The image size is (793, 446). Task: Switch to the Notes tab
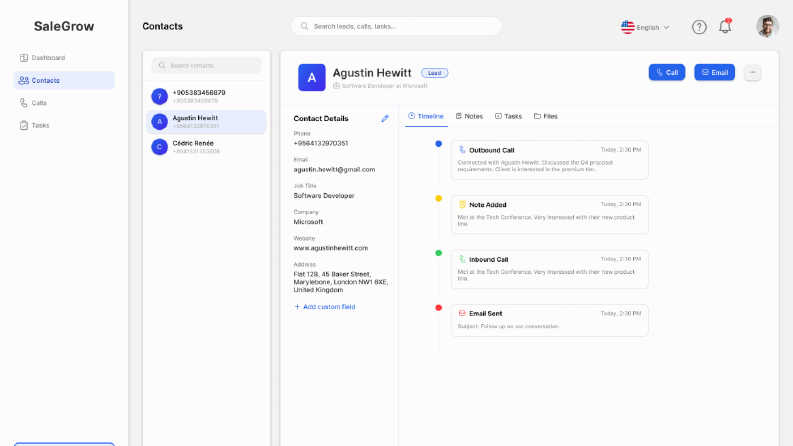[469, 116]
